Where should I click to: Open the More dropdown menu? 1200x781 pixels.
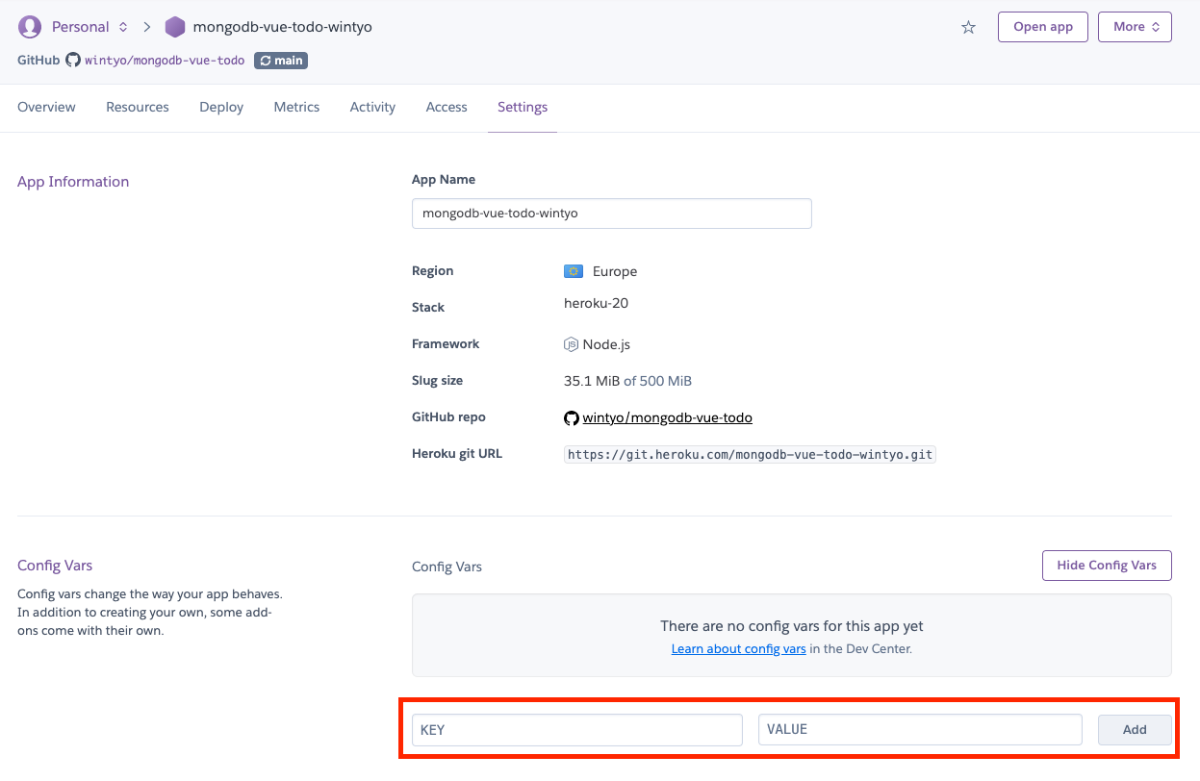(1135, 27)
